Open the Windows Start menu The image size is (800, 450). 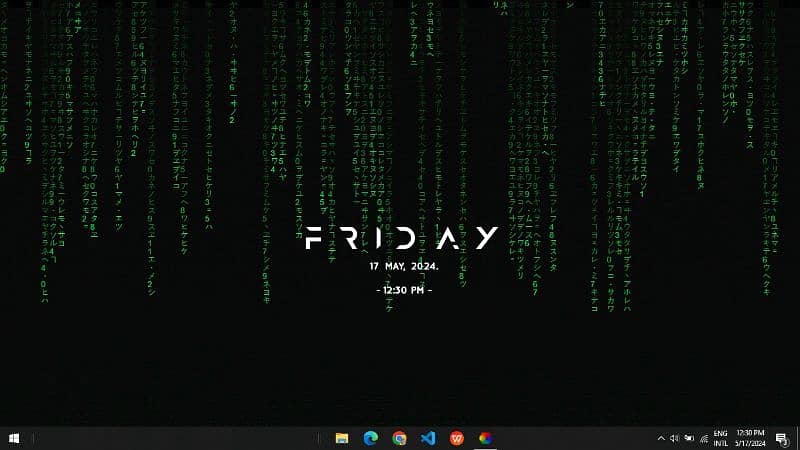pyautogui.click(x=14, y=438)
